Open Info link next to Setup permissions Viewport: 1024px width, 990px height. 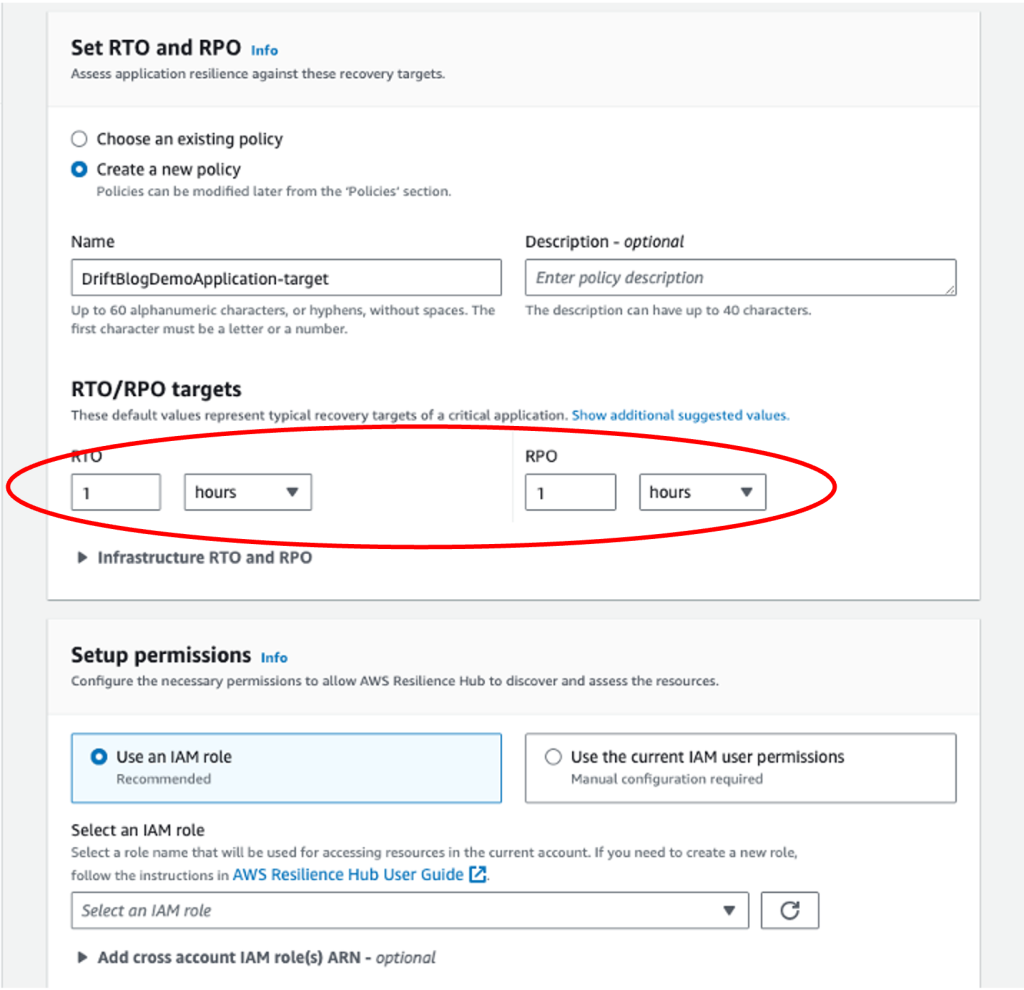click(274, 658)
